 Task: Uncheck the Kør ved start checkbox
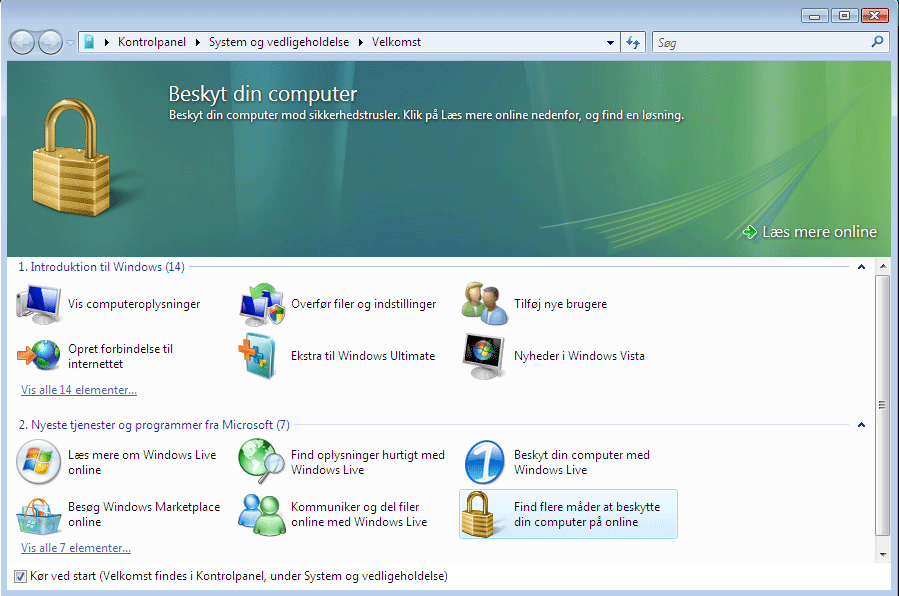point(21,576)
